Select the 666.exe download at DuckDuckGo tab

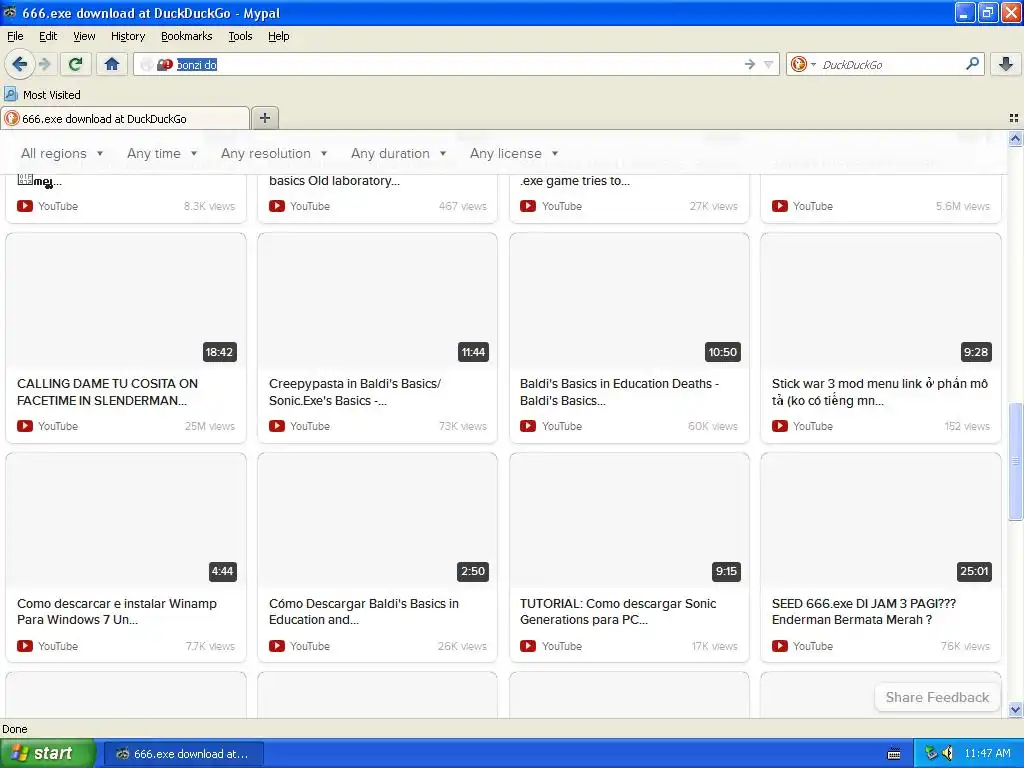(125, 118)
